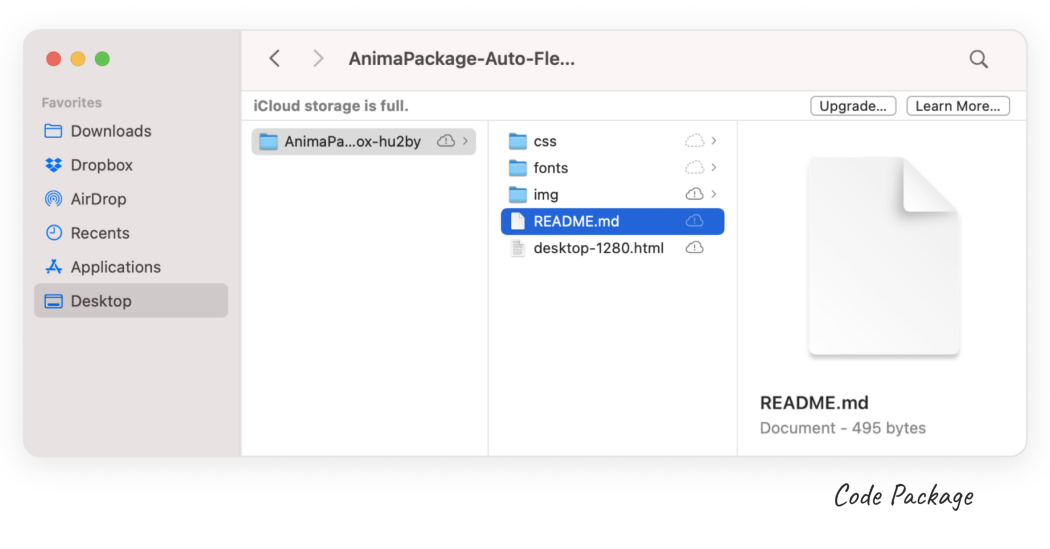Open AirDrop from the sidebar
This screenshot has height=549, width=1050.
pos(98,199)
